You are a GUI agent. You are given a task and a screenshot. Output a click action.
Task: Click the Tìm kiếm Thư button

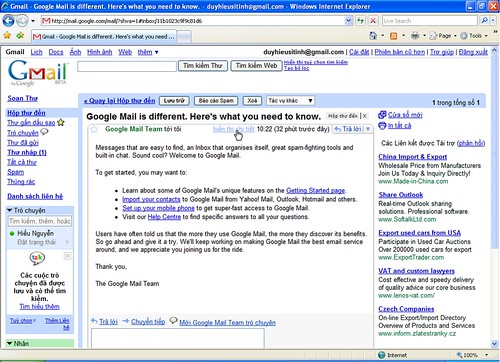pos(203,66)
